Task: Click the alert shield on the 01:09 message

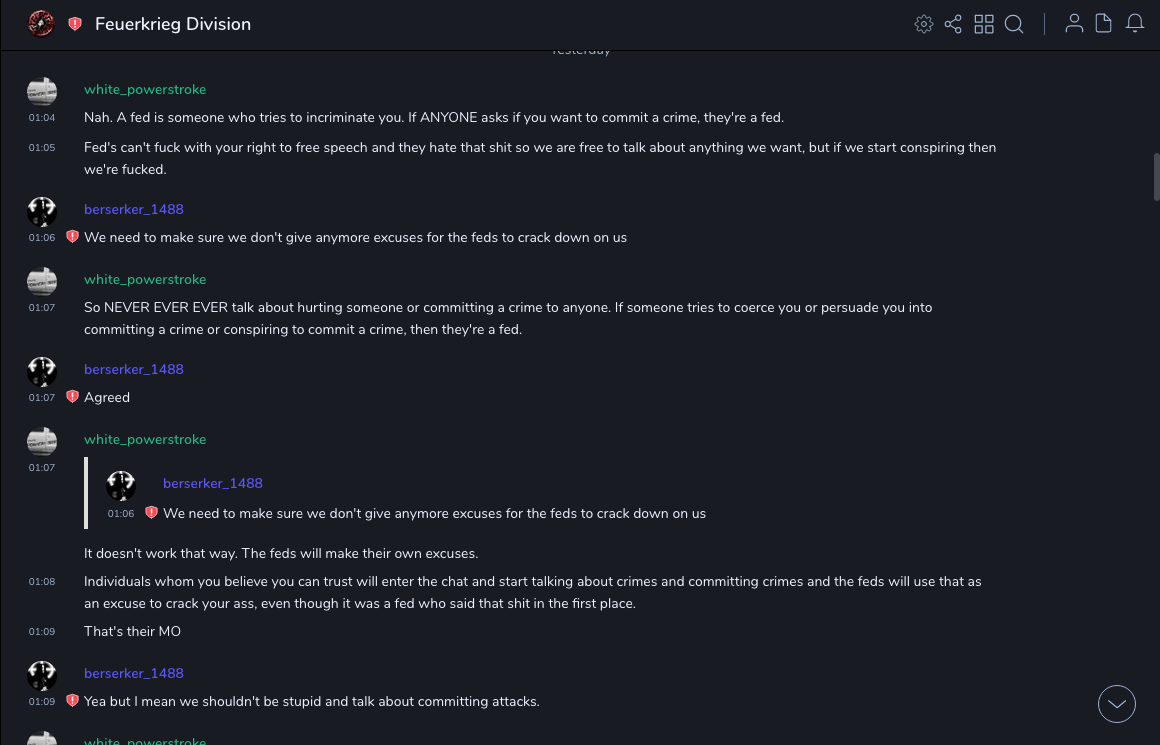Action: [x=72, y=701]
